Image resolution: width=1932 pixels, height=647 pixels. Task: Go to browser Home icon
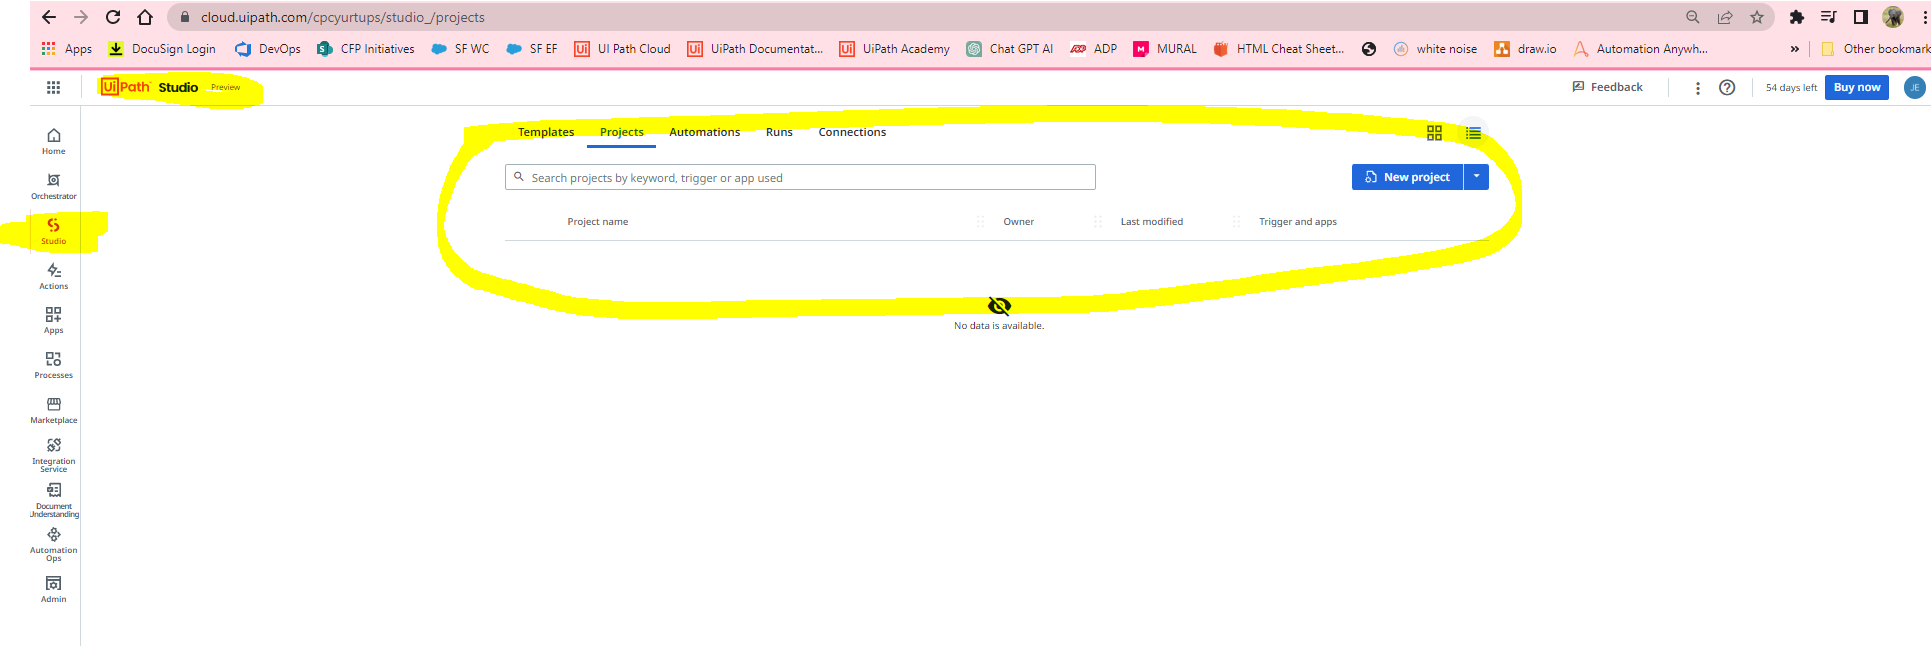145,17
